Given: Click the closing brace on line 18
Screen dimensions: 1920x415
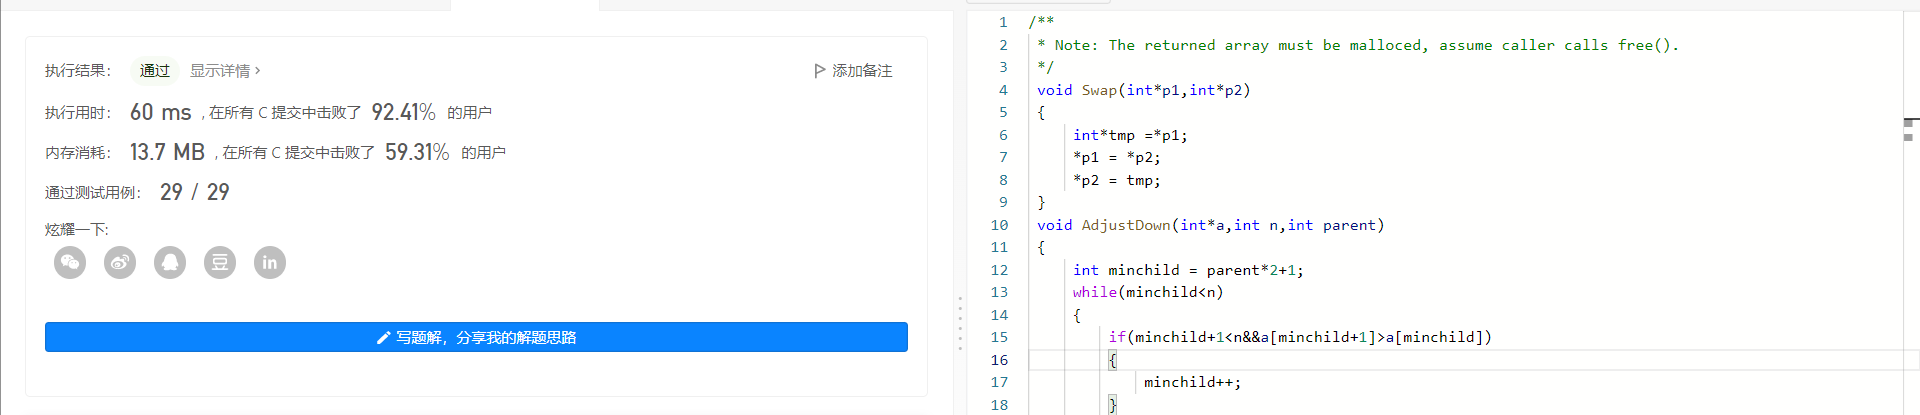Looking at the screenshot, I should 1112,405.
